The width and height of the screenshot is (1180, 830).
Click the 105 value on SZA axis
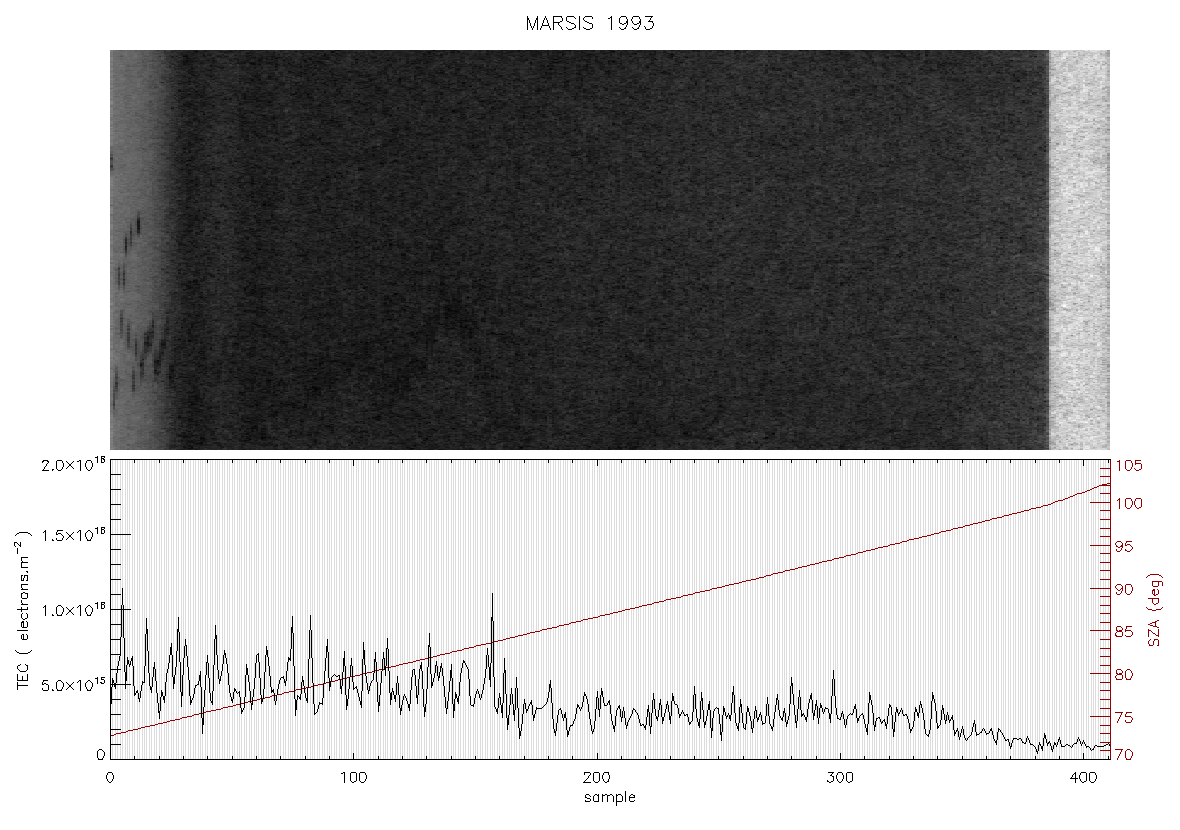[x=1128, y=466]
